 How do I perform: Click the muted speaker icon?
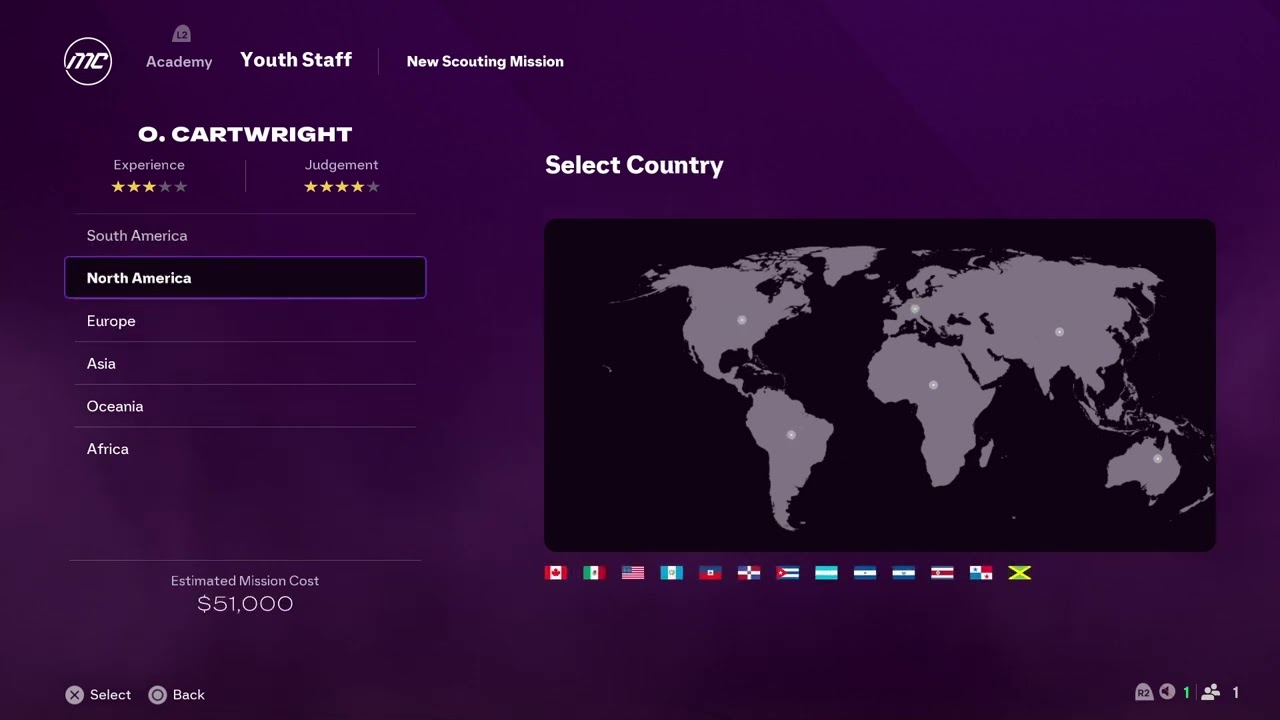[1167, 692]
